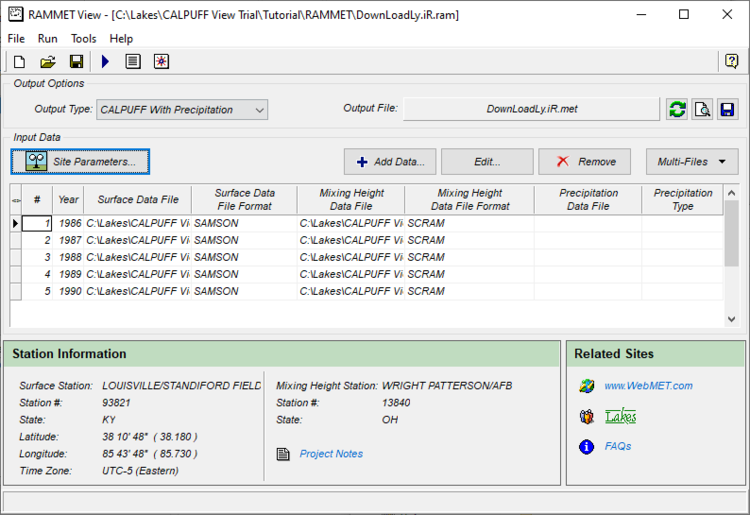The width and height of the screenshot is (750, 515).
Task: Open the output list file icon
Action: (132, 62)
